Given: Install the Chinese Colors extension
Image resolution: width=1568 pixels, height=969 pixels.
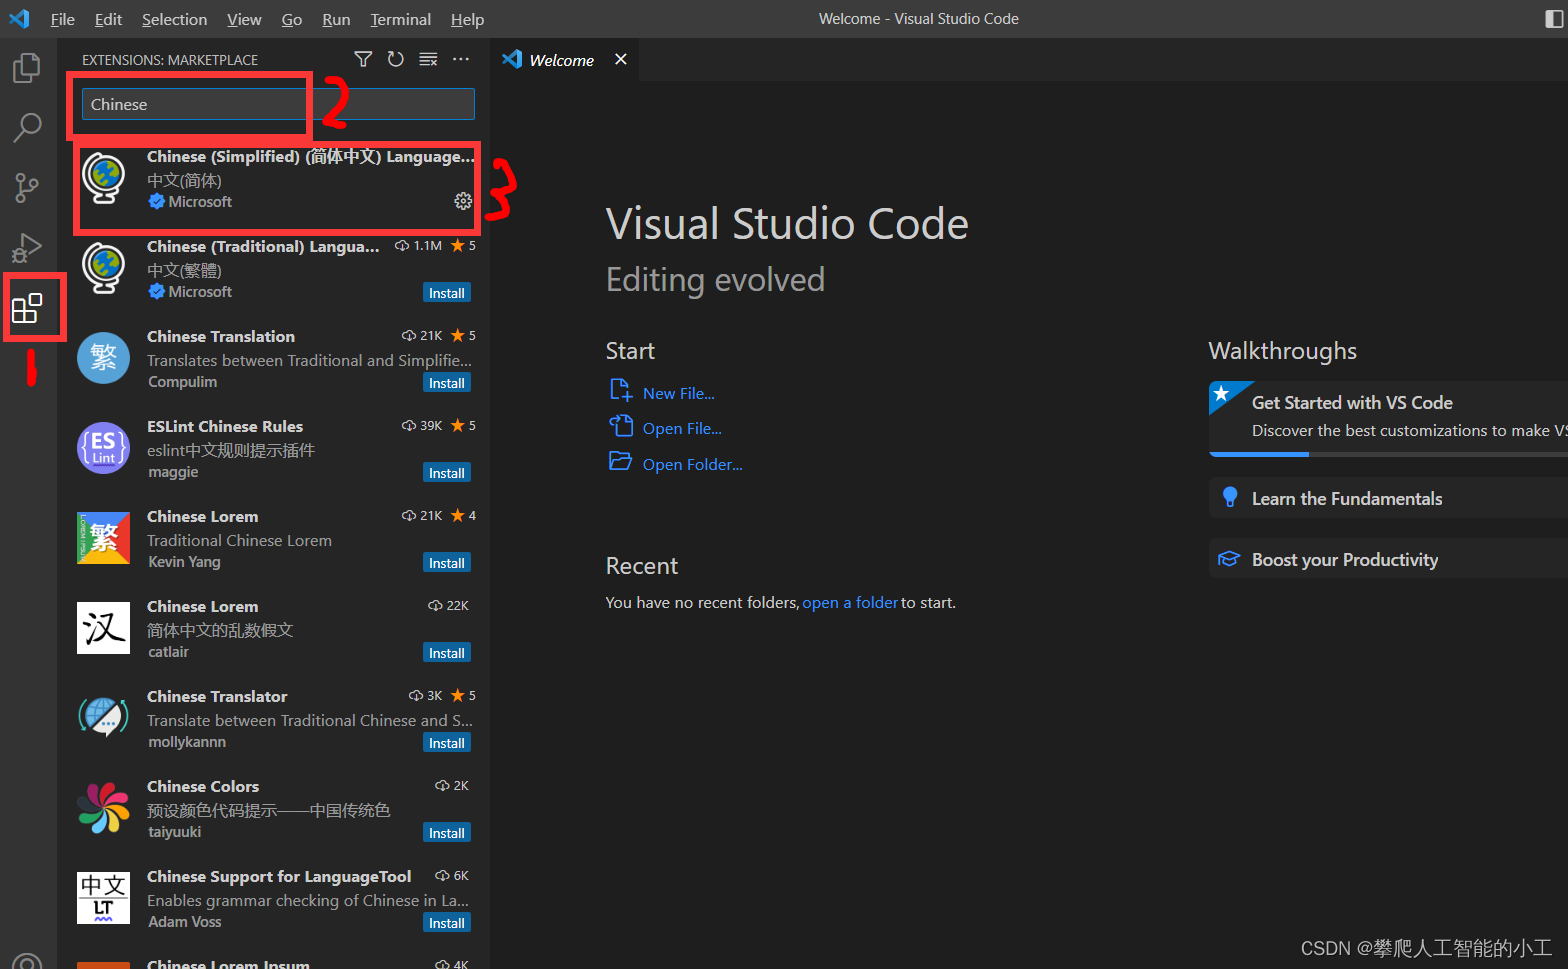Looking at the screenshot, I should (x=447, y=833).
